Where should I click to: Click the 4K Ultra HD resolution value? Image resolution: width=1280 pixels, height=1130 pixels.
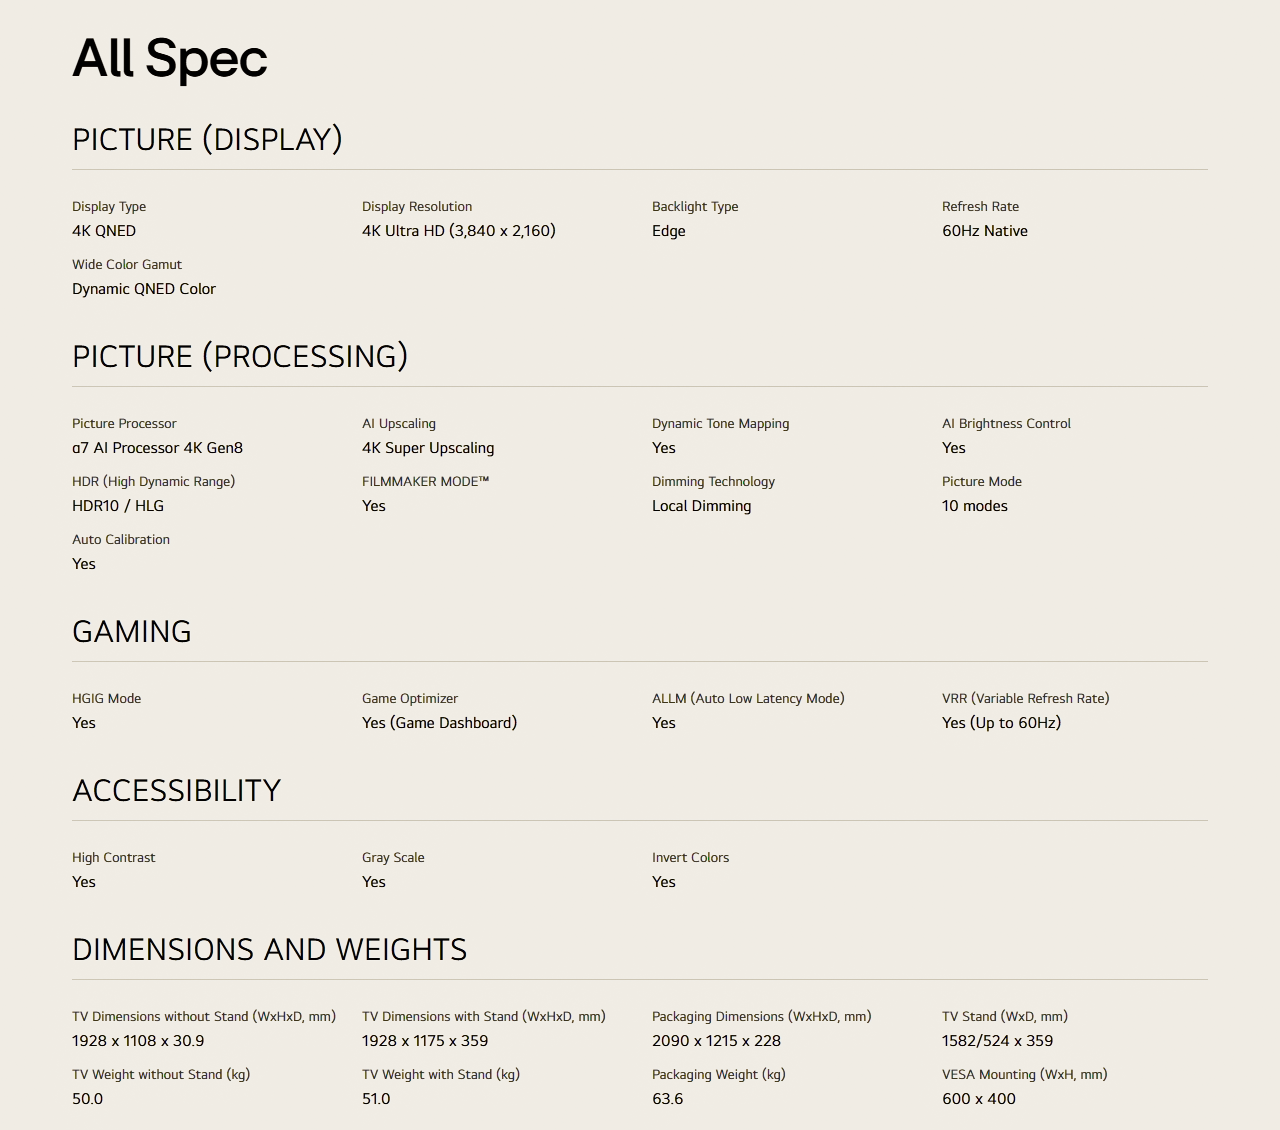[458, 231]
